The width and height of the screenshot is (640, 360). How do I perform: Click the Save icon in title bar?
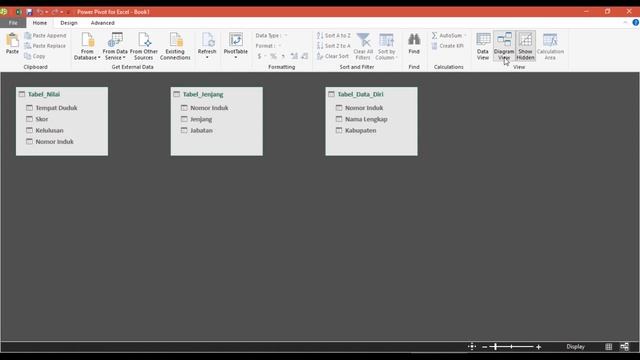pyautogui.click(x=29, y=12)
